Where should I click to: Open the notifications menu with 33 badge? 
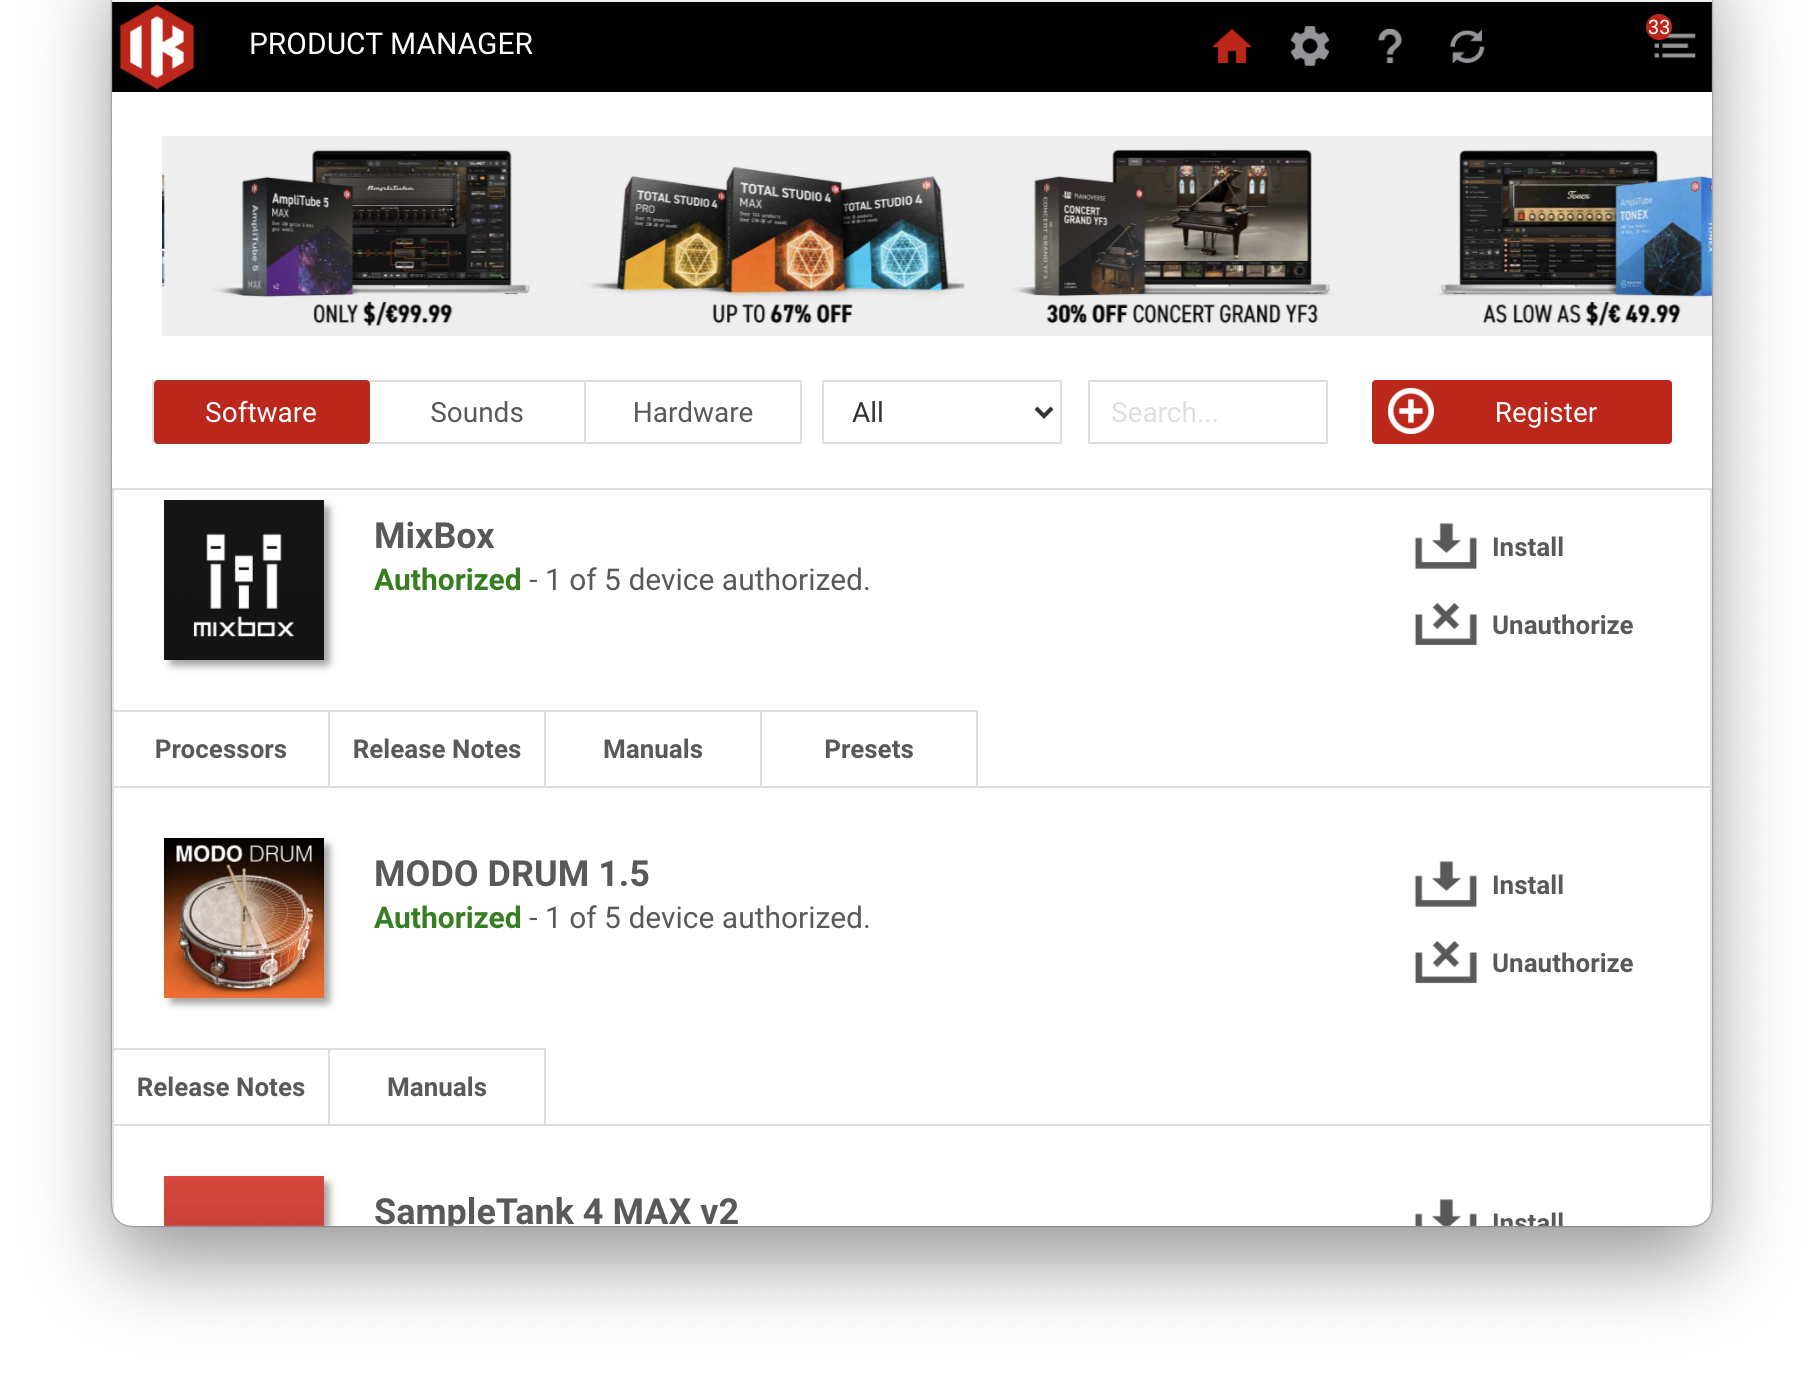(x=1672, y=40)
